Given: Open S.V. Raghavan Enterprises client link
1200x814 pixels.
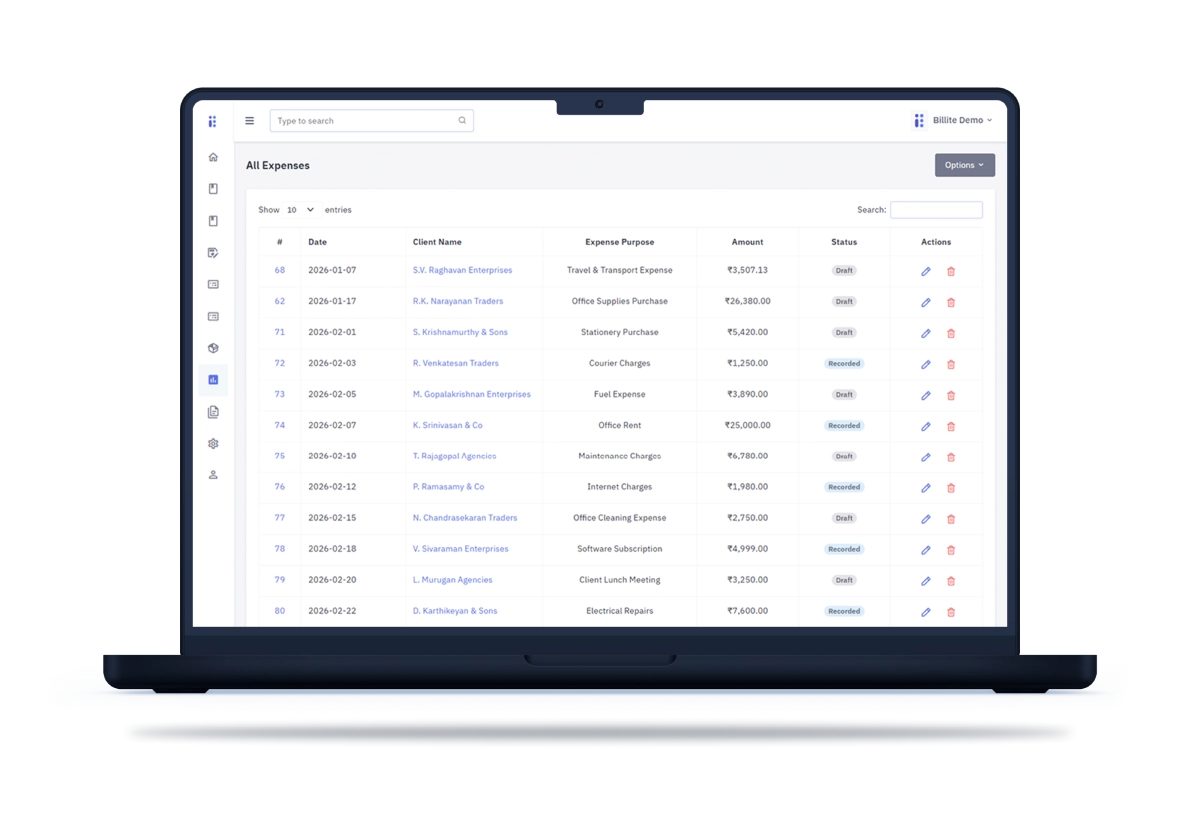Looking at the screenshot, I should (462, 270).
